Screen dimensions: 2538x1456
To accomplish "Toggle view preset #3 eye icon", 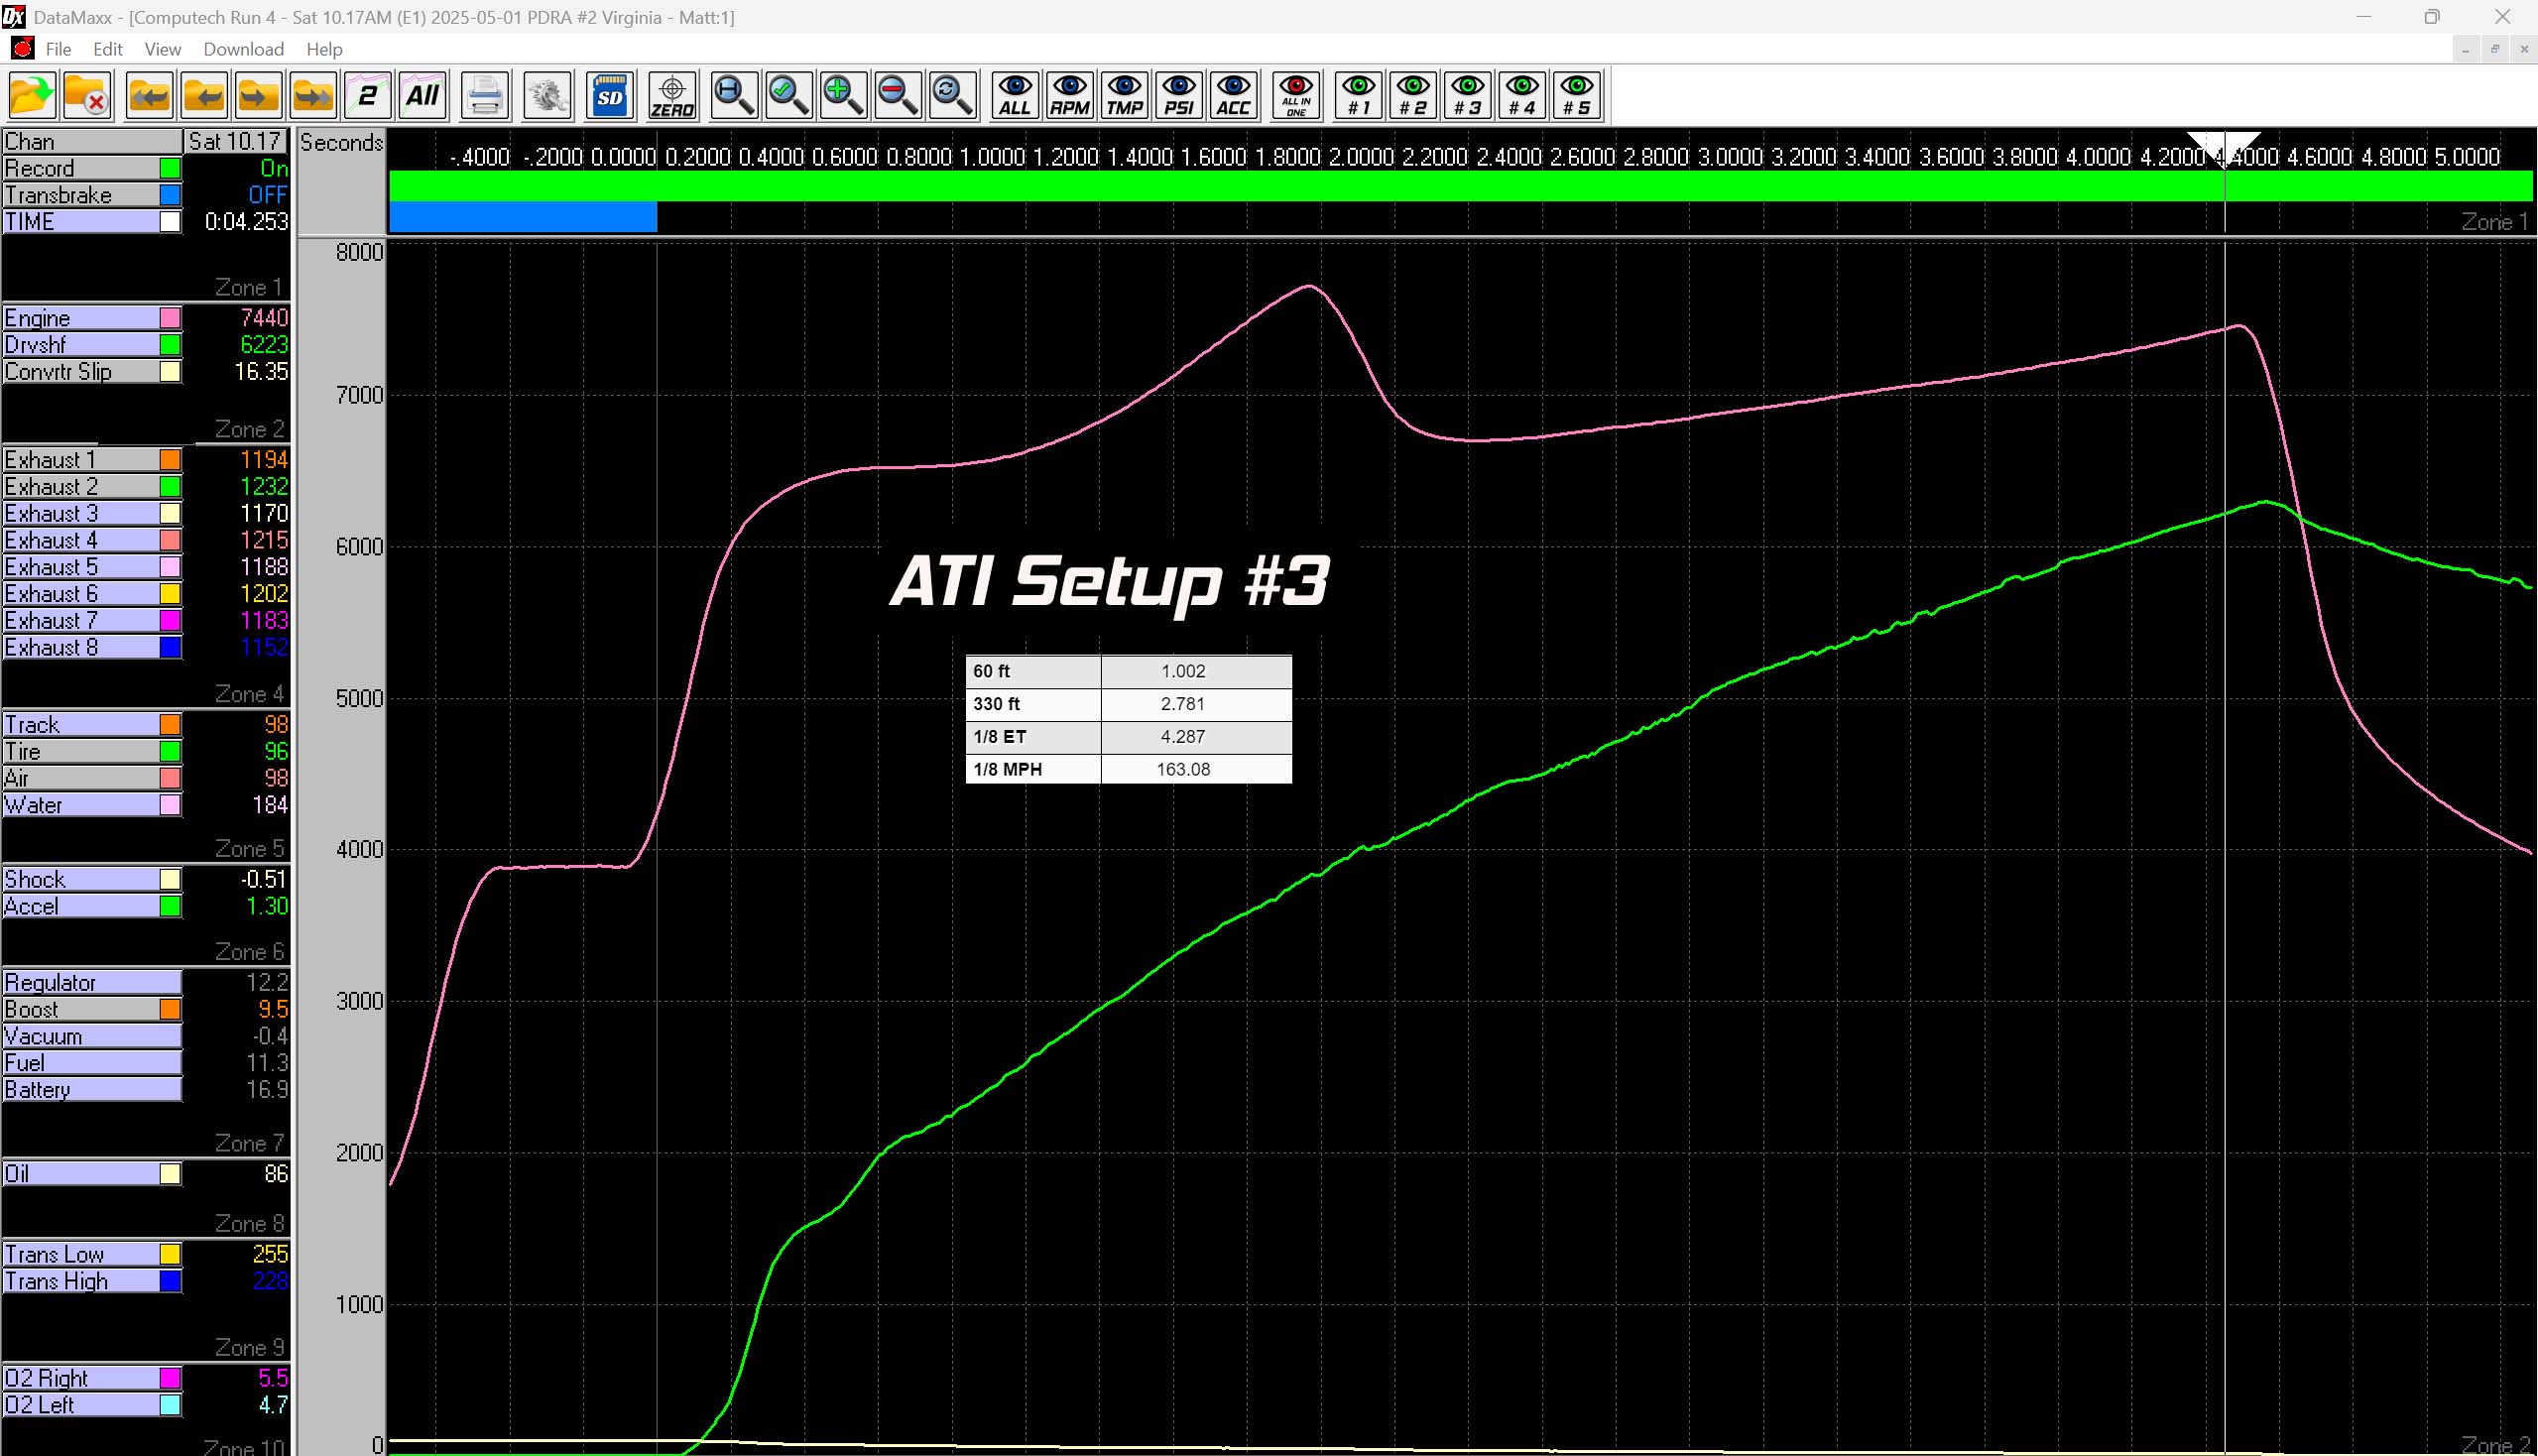I will (x=1468, y=96).
